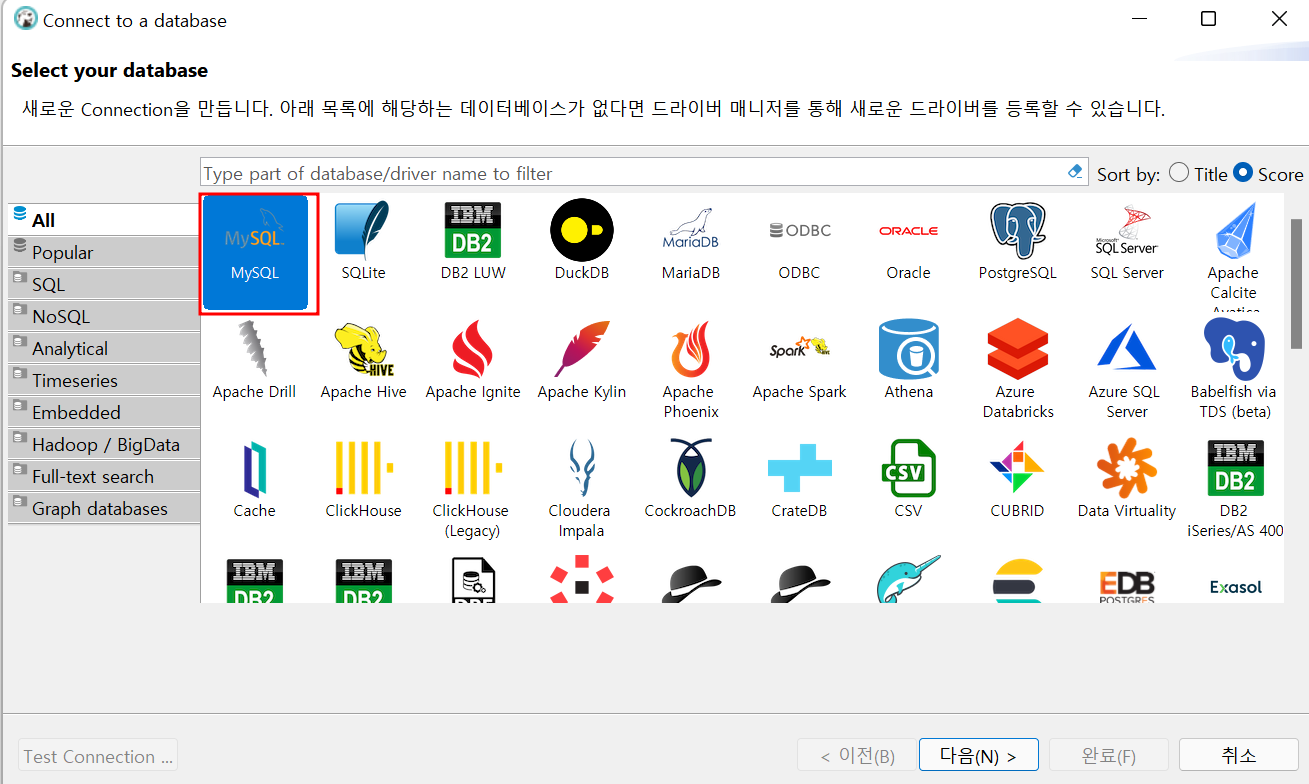Image resolution: width=1309 pixels, height=784 pixels.
Task: Pick the Azure SQL Server driver
Action: 1127,370
